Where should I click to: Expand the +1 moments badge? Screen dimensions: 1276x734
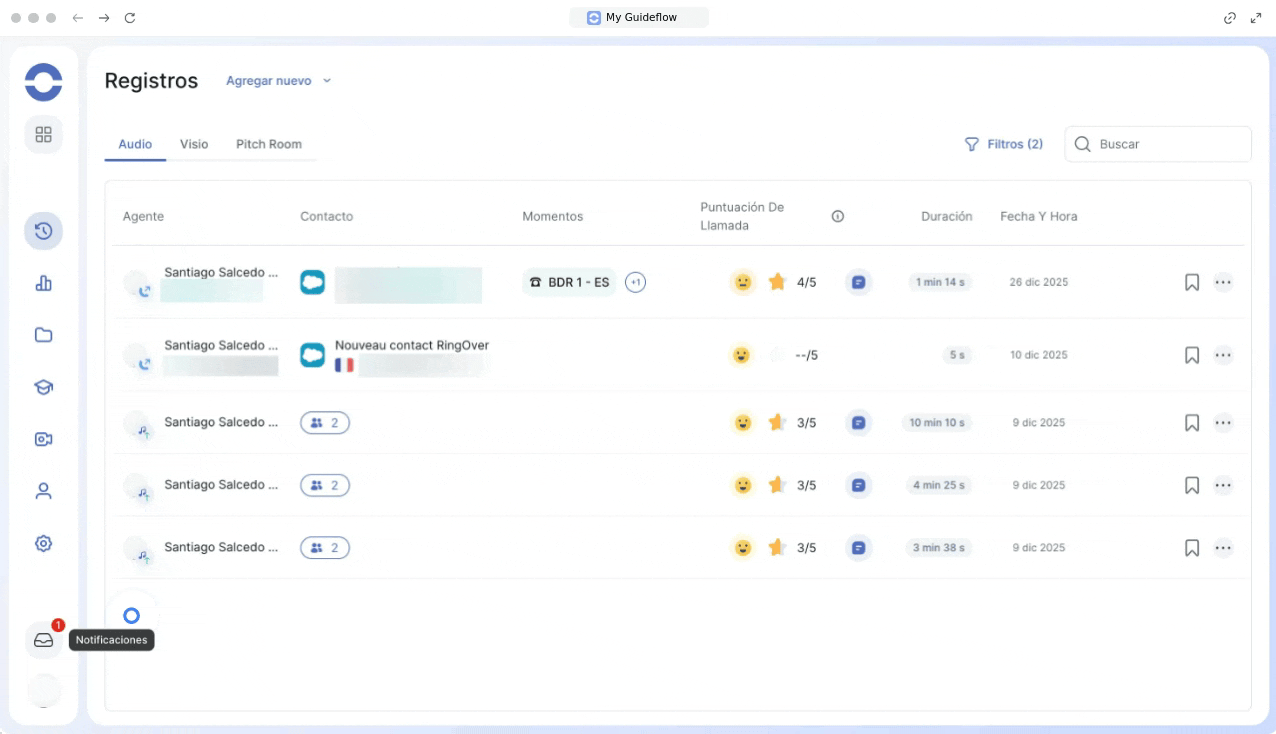click(x=635, y=282)
